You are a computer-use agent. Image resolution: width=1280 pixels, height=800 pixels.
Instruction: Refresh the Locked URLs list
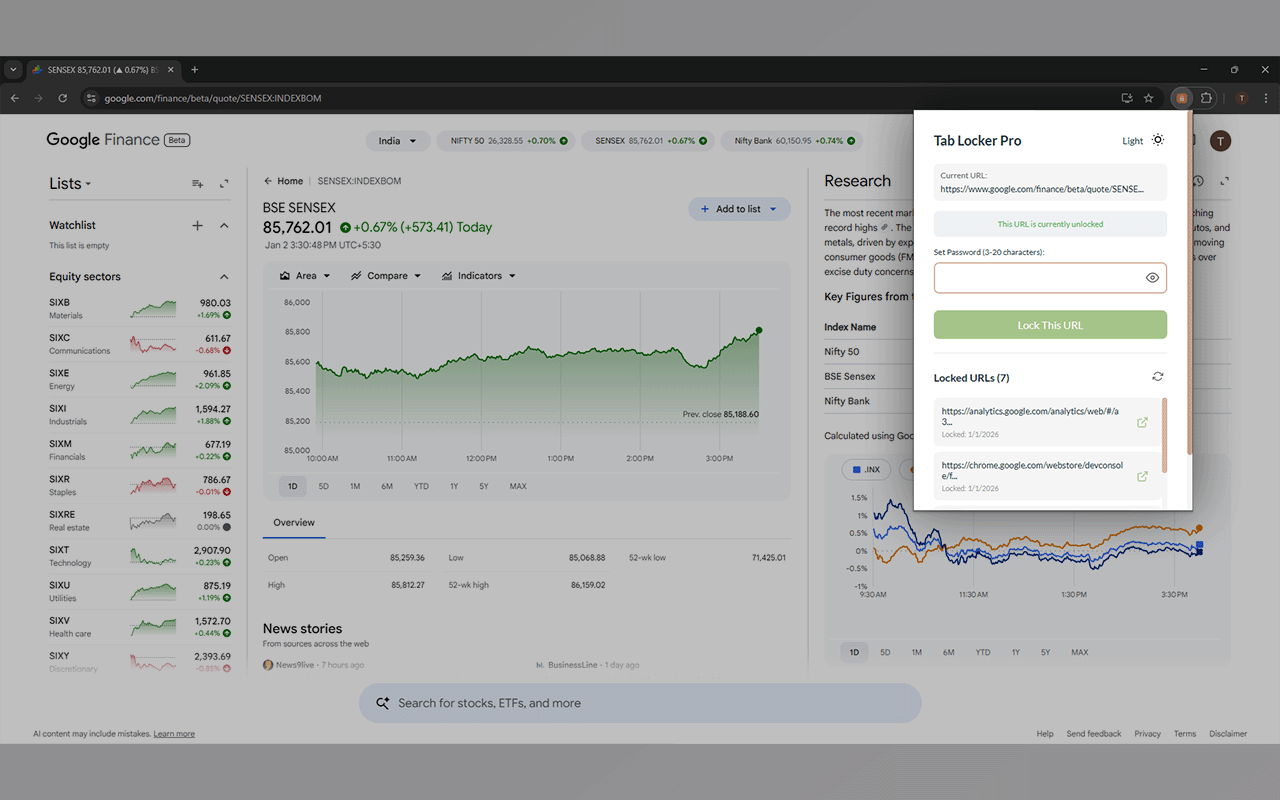[x=1158, y=377]
